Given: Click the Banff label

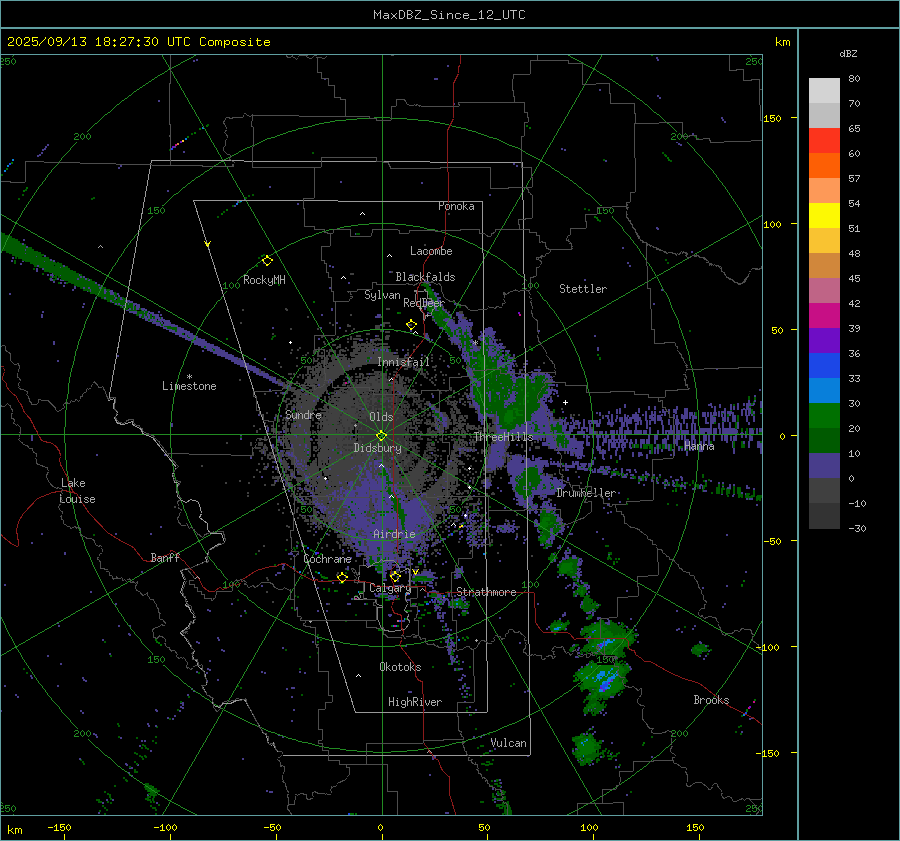Looking at the screenshot, I should (x=165, y=557).
